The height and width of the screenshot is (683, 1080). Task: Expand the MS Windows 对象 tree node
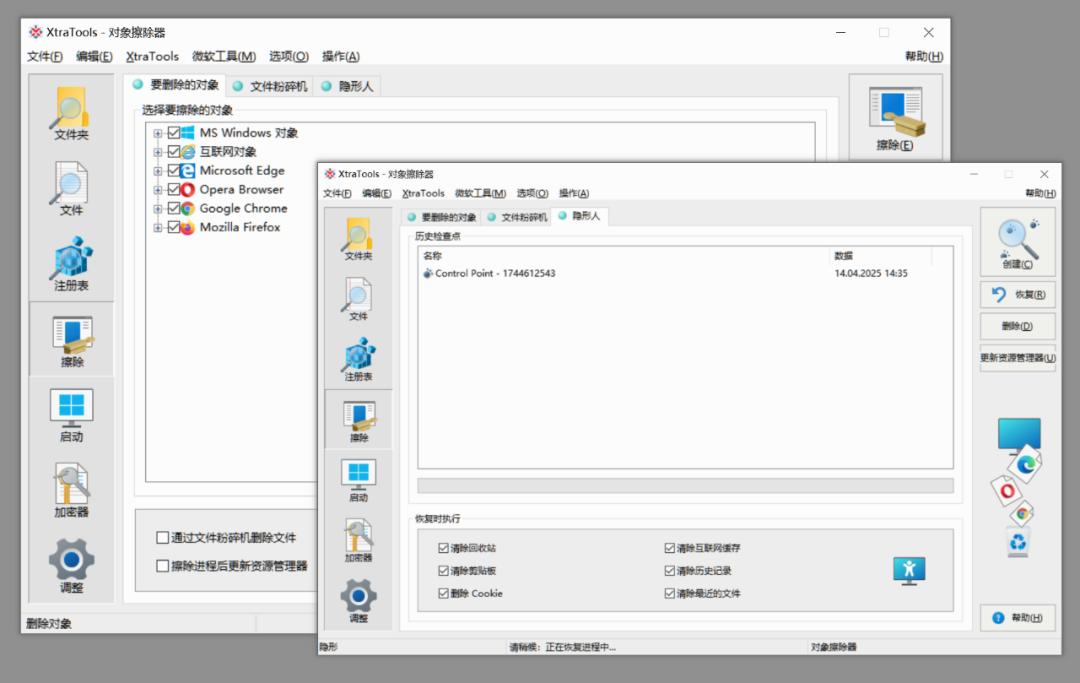[x=158, y=133]
